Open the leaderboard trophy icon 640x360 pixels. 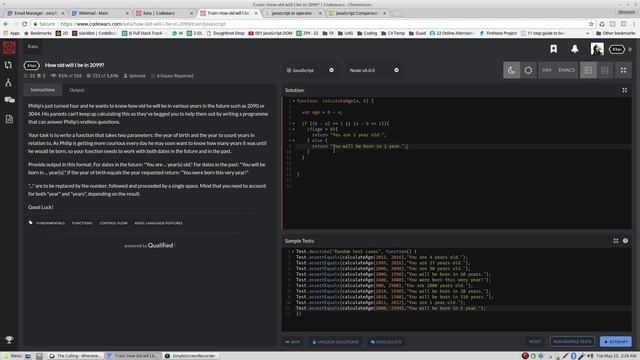pos(9,340)
